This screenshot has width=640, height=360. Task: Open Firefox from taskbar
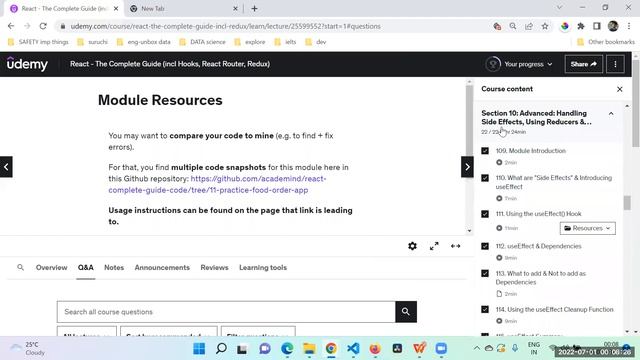(x=375, y=349)
